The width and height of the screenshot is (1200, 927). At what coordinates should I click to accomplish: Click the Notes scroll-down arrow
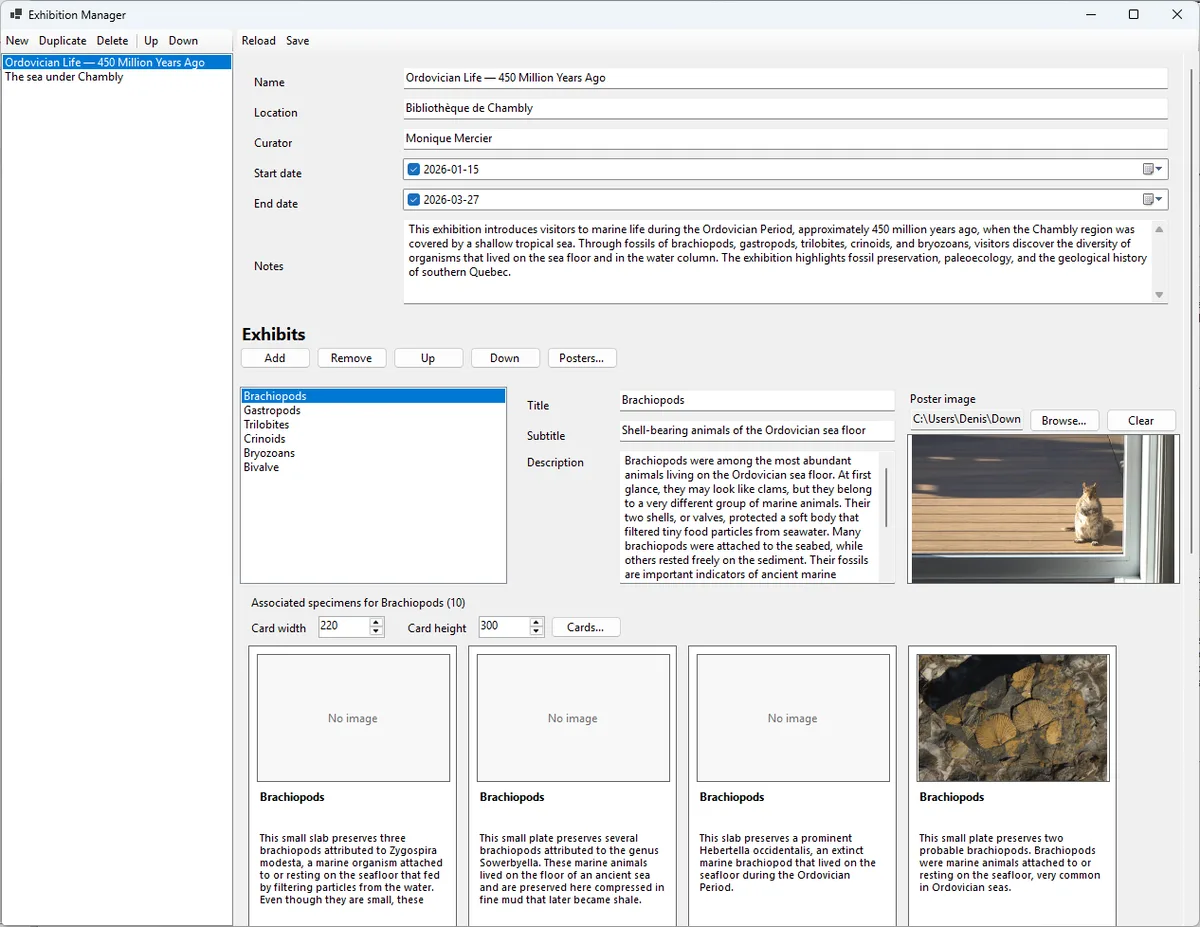click(x=1159, y=295)
